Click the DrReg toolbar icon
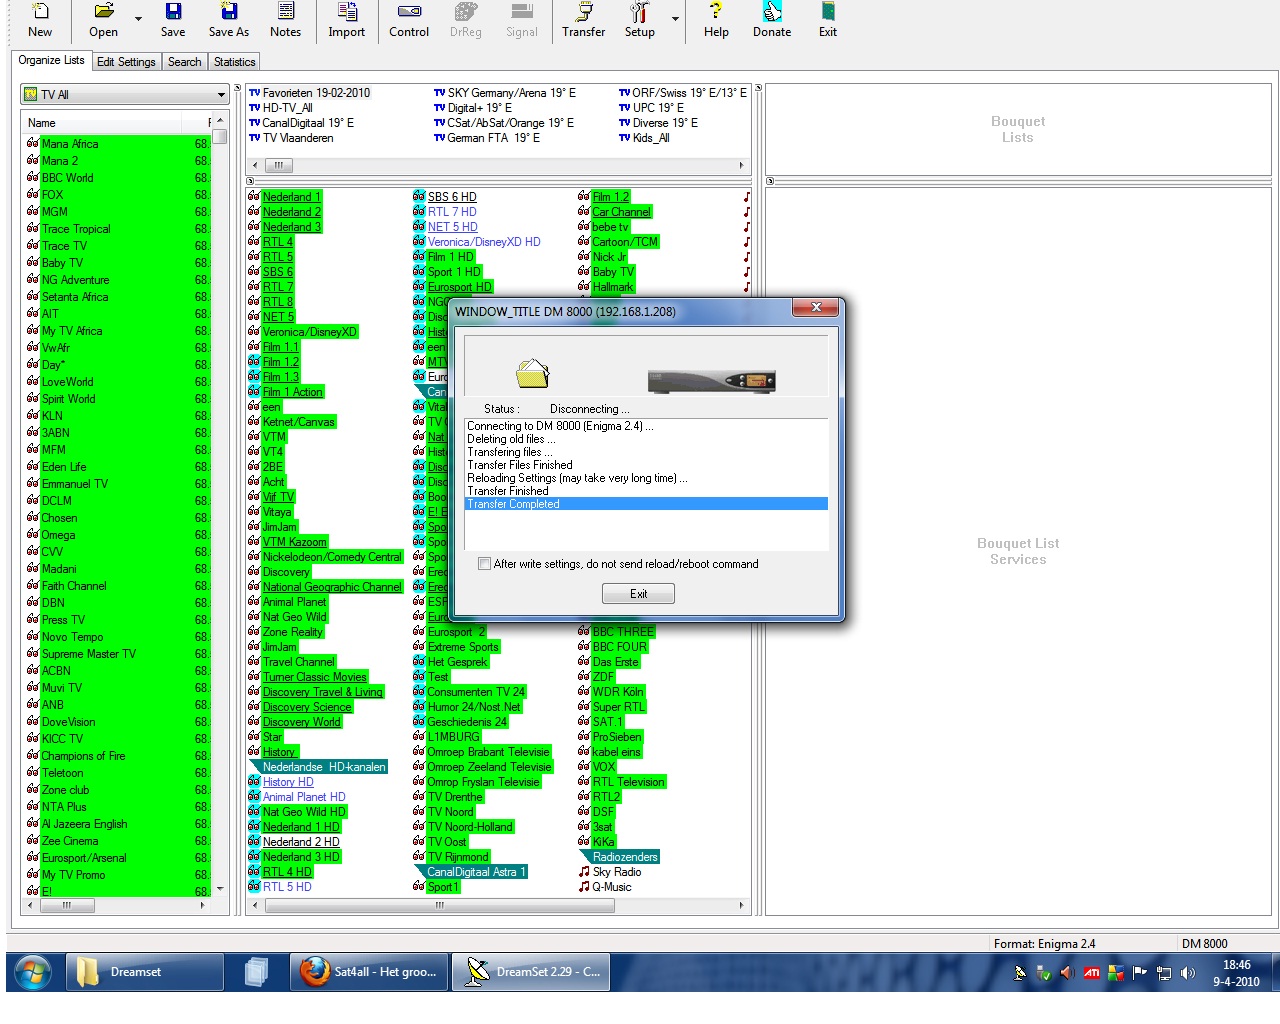The height and width of the screenshot is (1024, 1280). (466, 20)
